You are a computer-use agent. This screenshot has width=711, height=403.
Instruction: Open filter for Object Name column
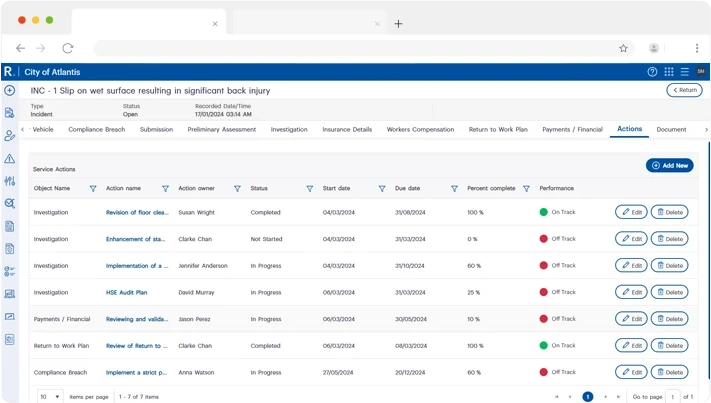point(93,188)
